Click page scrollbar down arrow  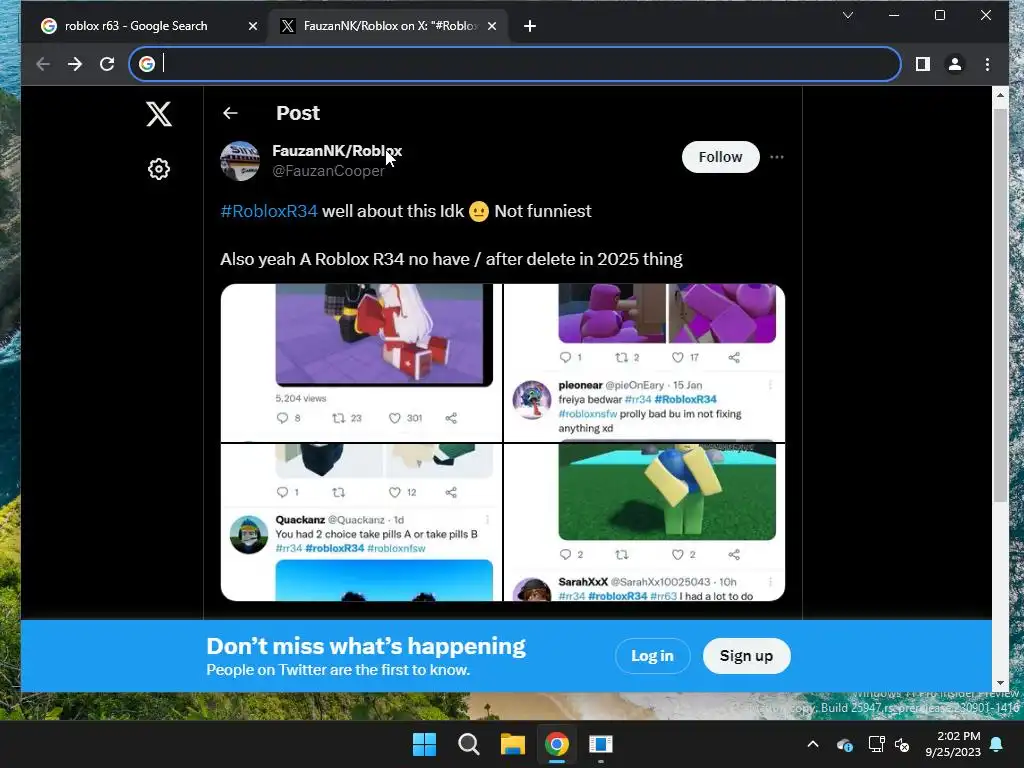coord(1000,684)
